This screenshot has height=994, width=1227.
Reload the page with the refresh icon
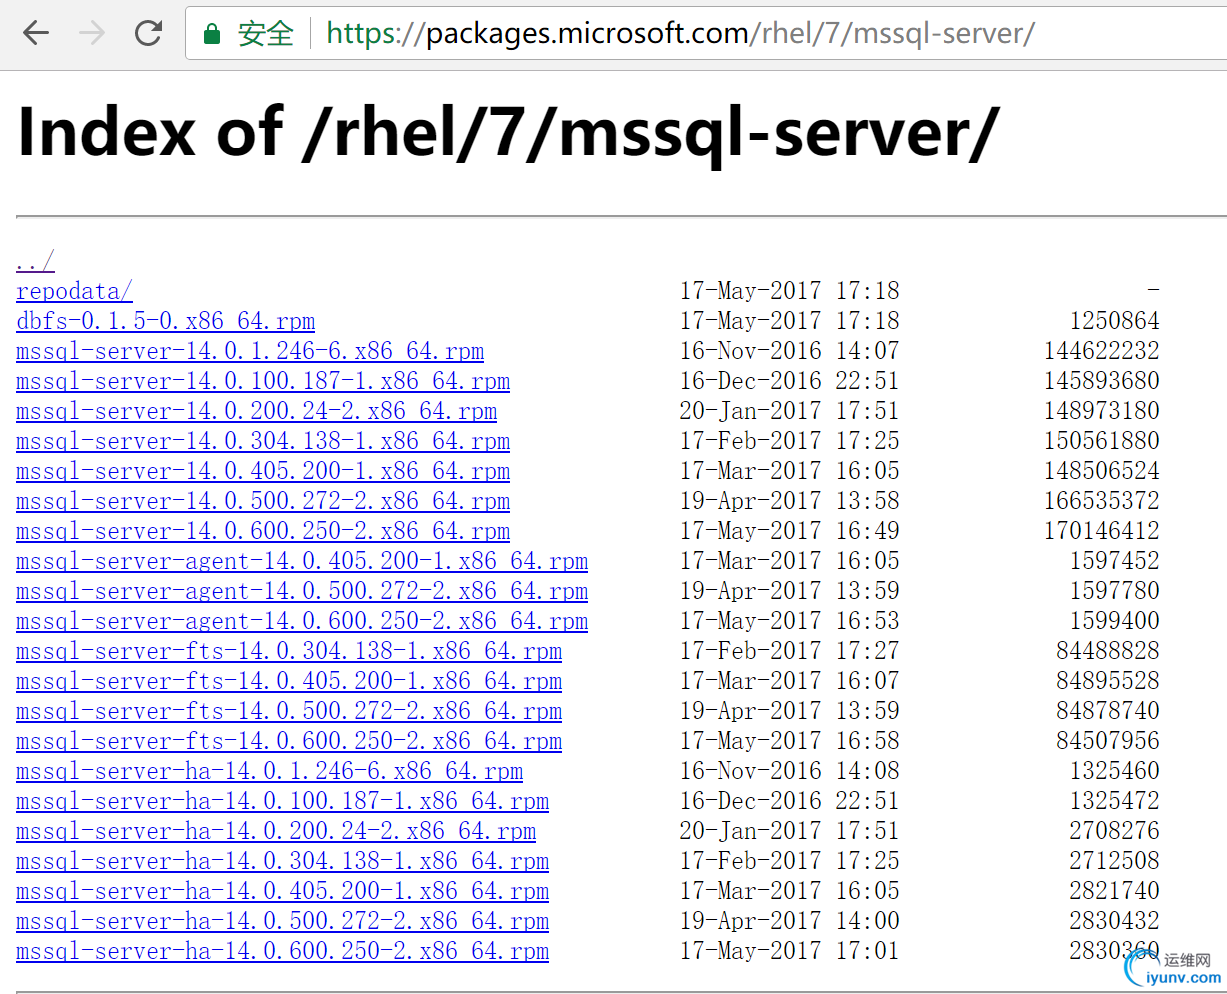[x=148, y=33]
